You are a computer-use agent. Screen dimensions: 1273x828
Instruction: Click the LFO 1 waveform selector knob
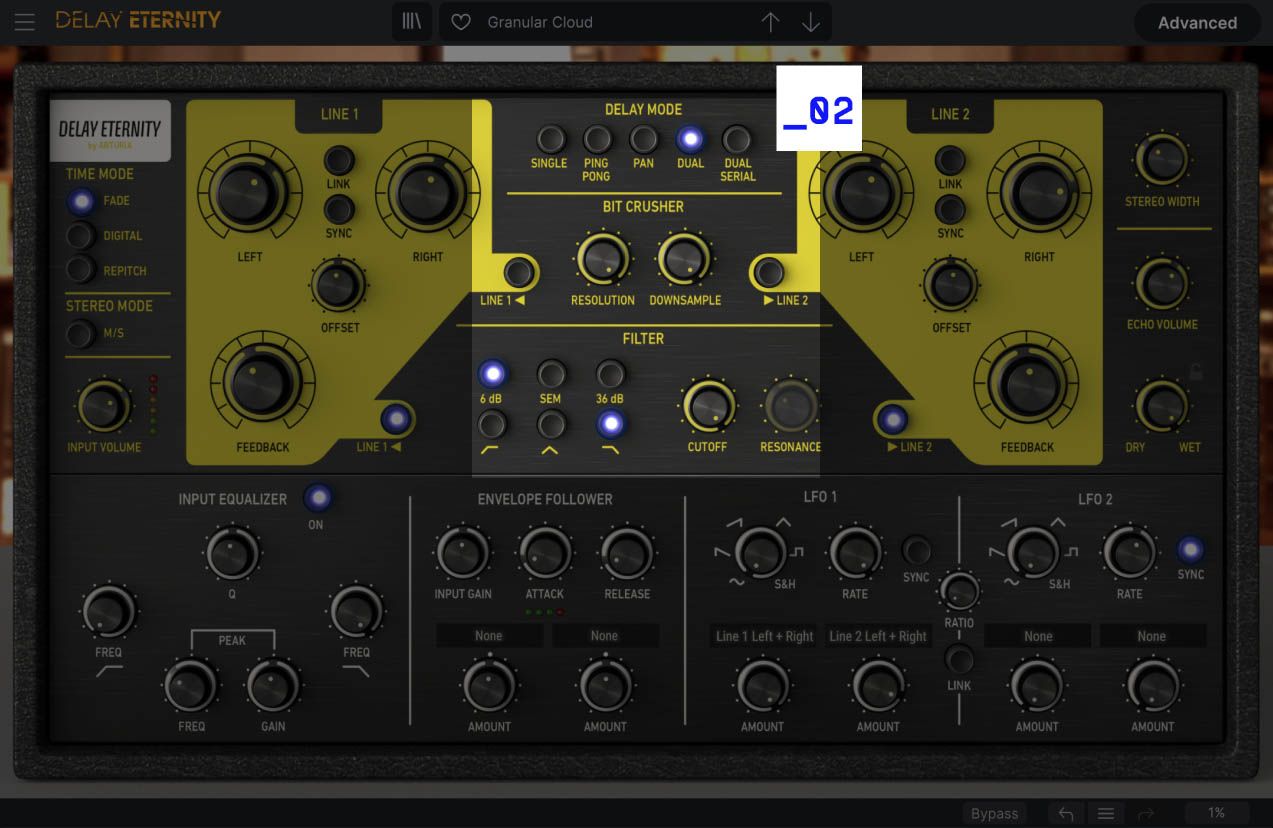click(x=760, y=552)
